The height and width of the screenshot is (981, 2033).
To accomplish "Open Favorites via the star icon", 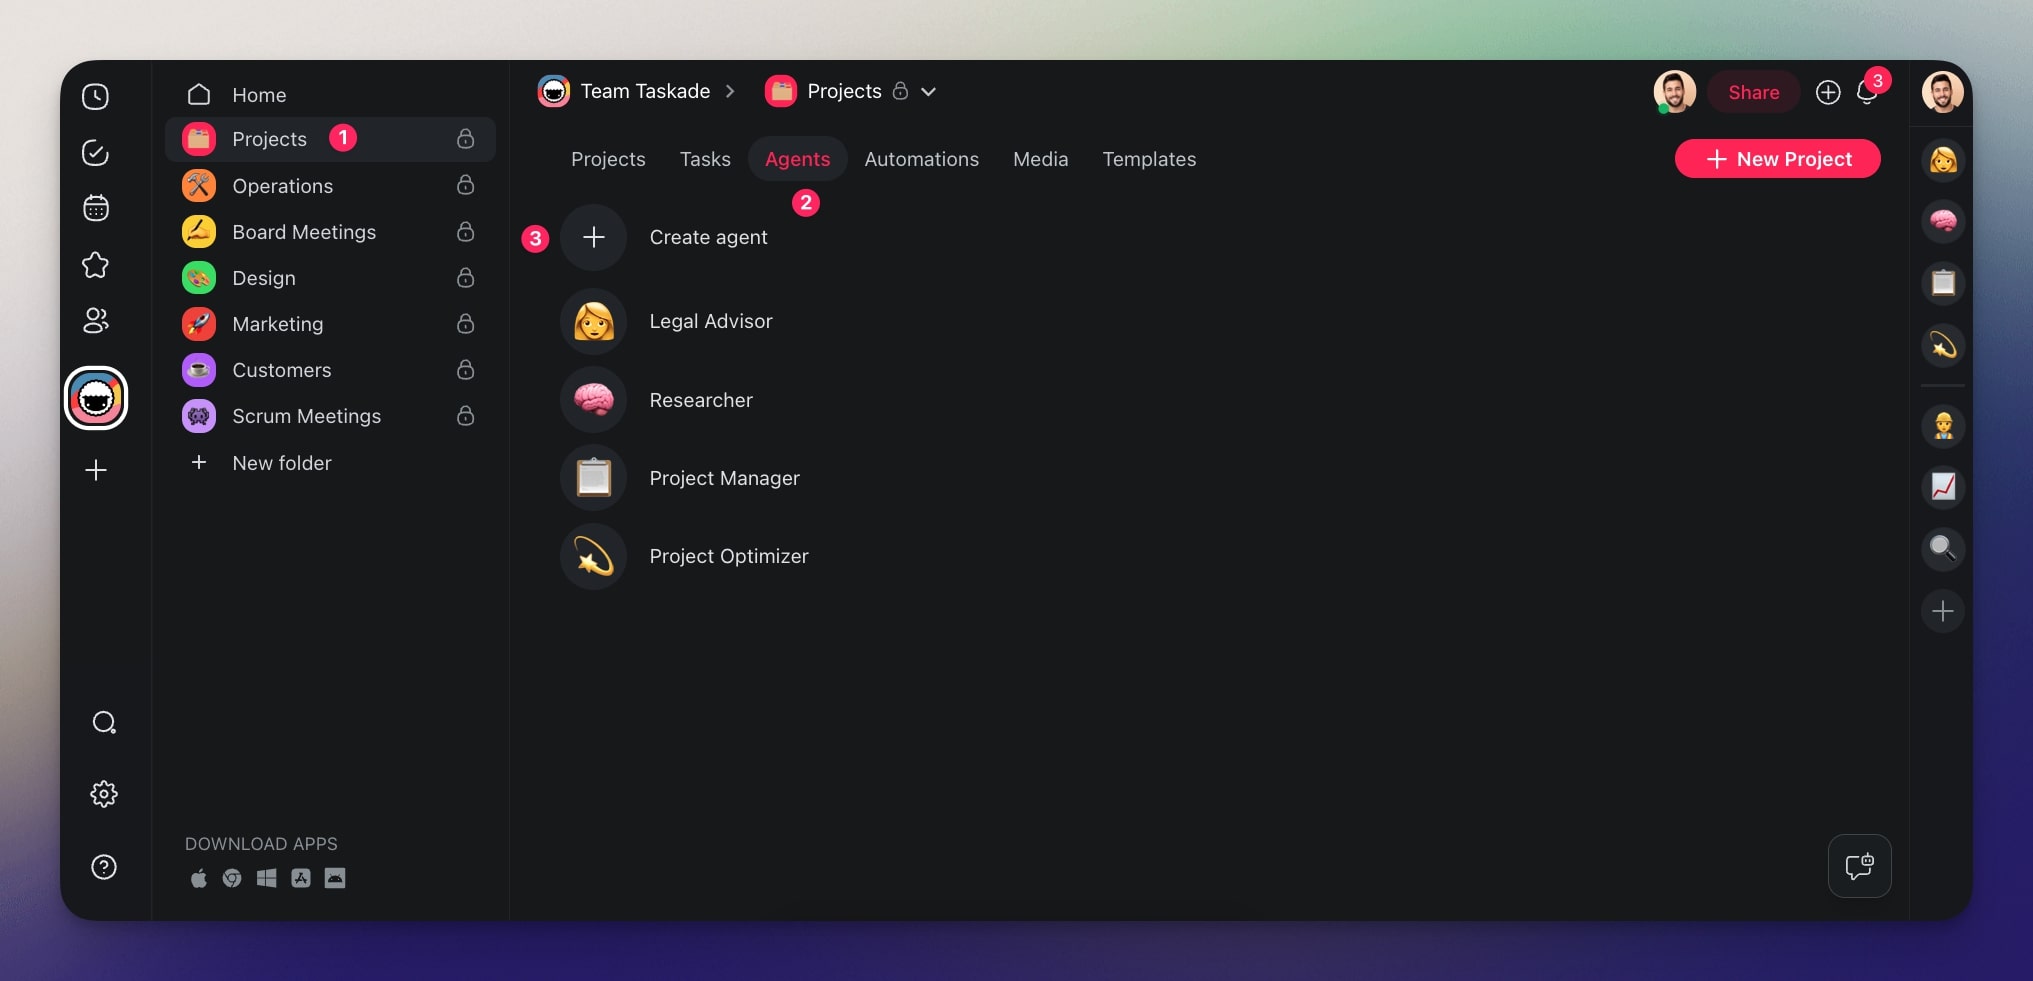I will [96, 264].
